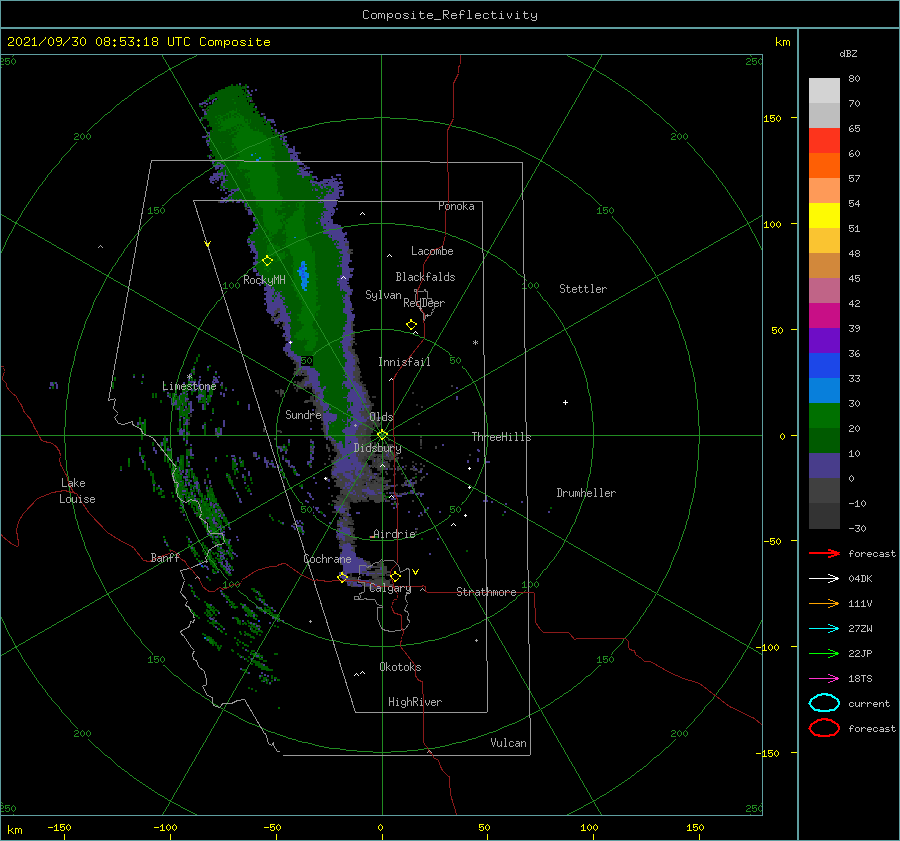Screen dimensions: 900x841
Task: Click the orange 57-60 dBZ swatch
Action: 824,166
